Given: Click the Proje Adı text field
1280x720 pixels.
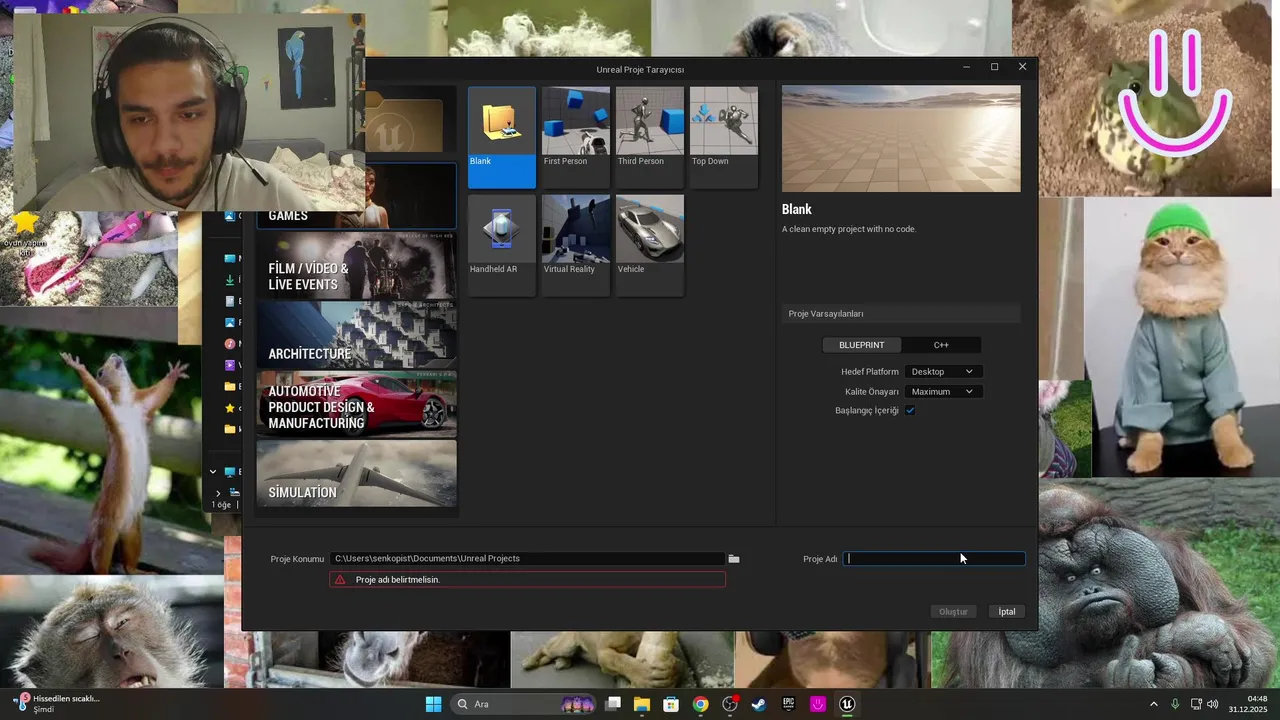Looking at the screenshot, I should click(934, 559).
